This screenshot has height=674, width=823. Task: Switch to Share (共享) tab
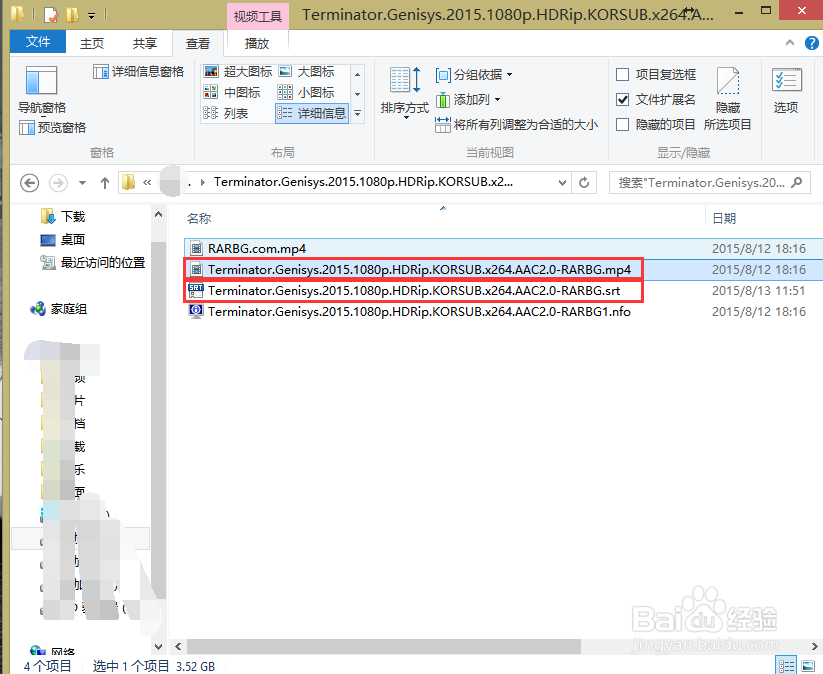coord(145,43)
